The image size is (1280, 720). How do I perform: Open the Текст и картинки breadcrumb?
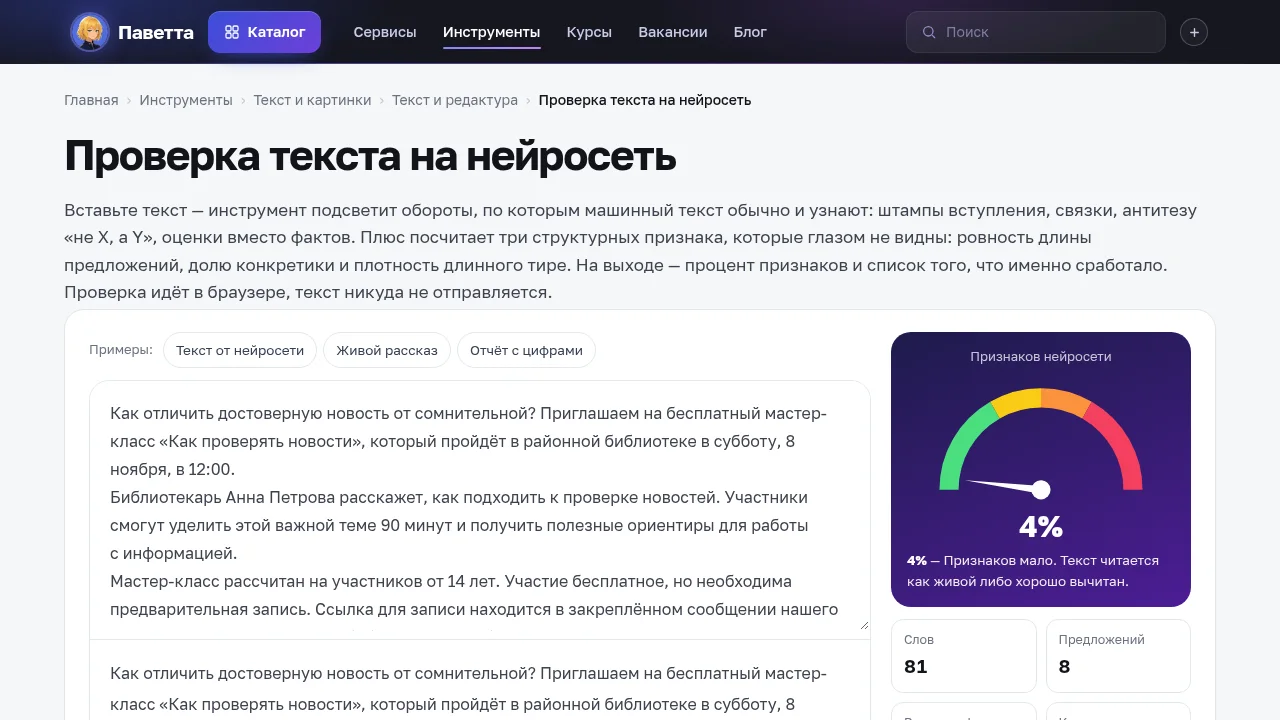click(312, 100)
